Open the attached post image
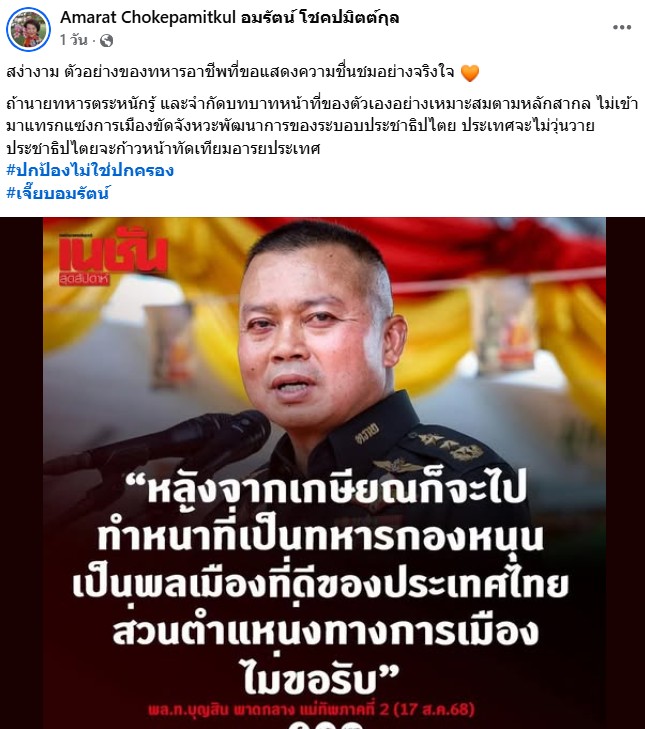The image size is (645, 729). click(323, 473)
